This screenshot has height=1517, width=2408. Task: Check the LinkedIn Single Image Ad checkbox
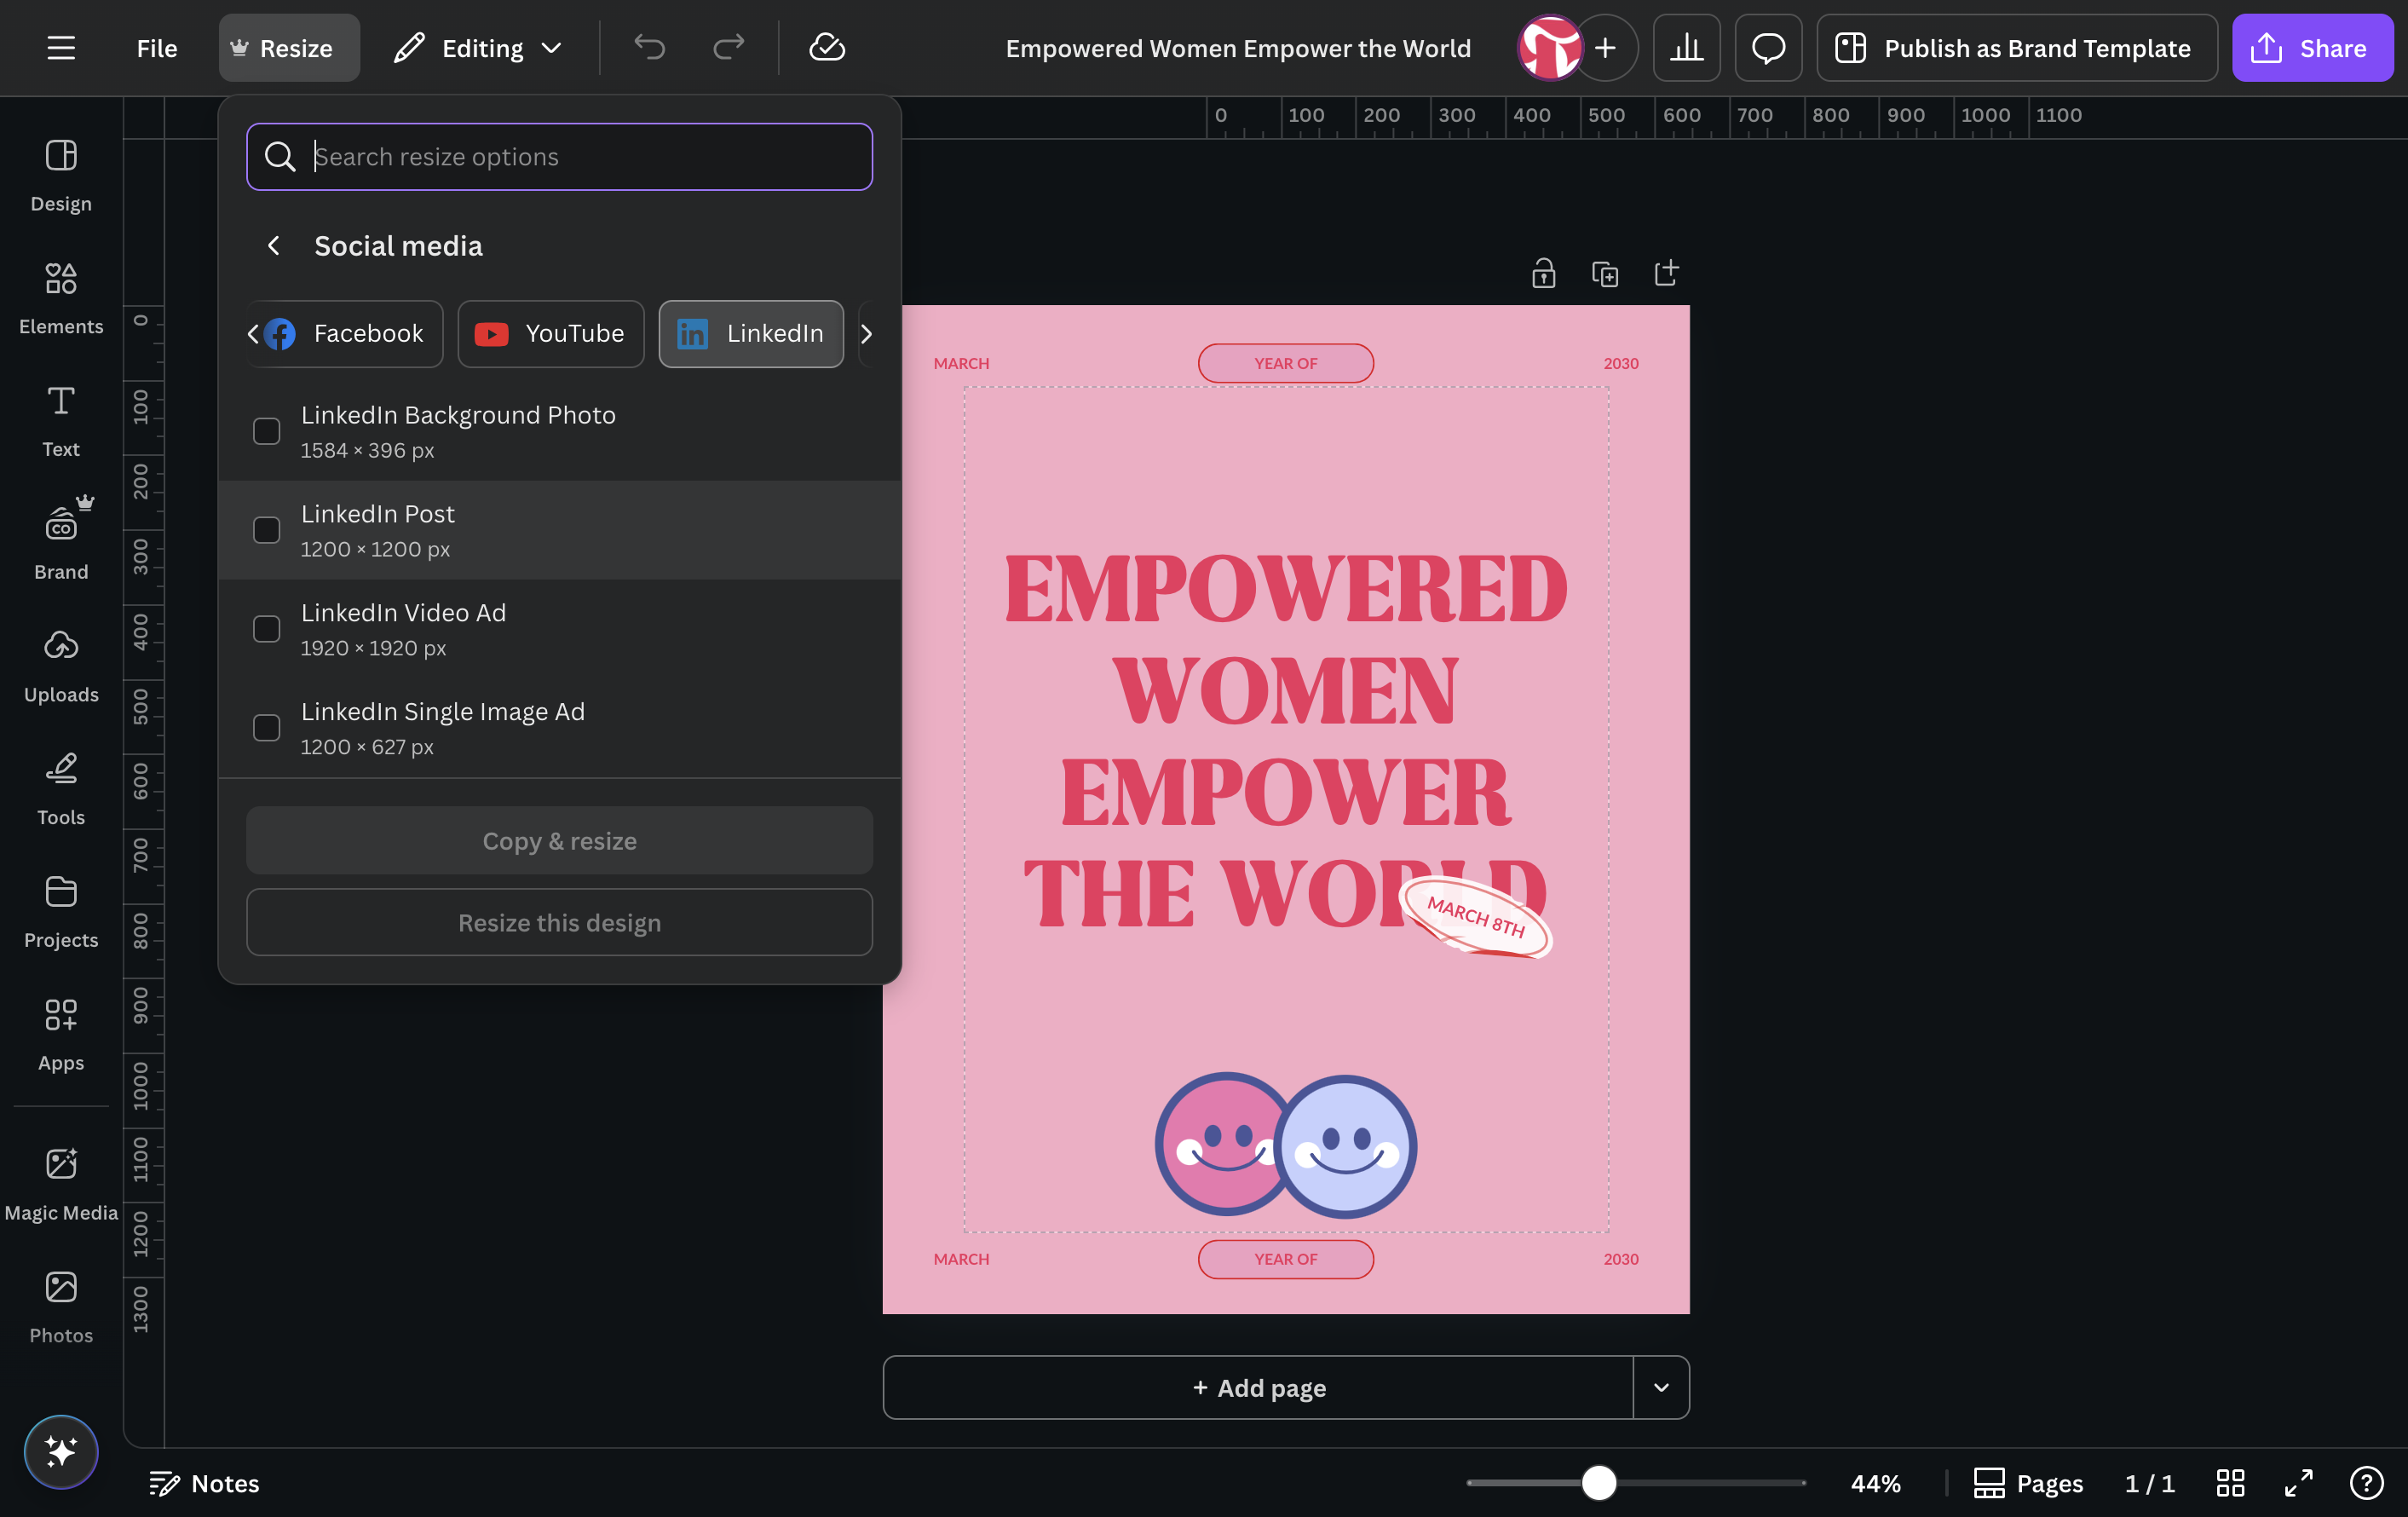266,728
